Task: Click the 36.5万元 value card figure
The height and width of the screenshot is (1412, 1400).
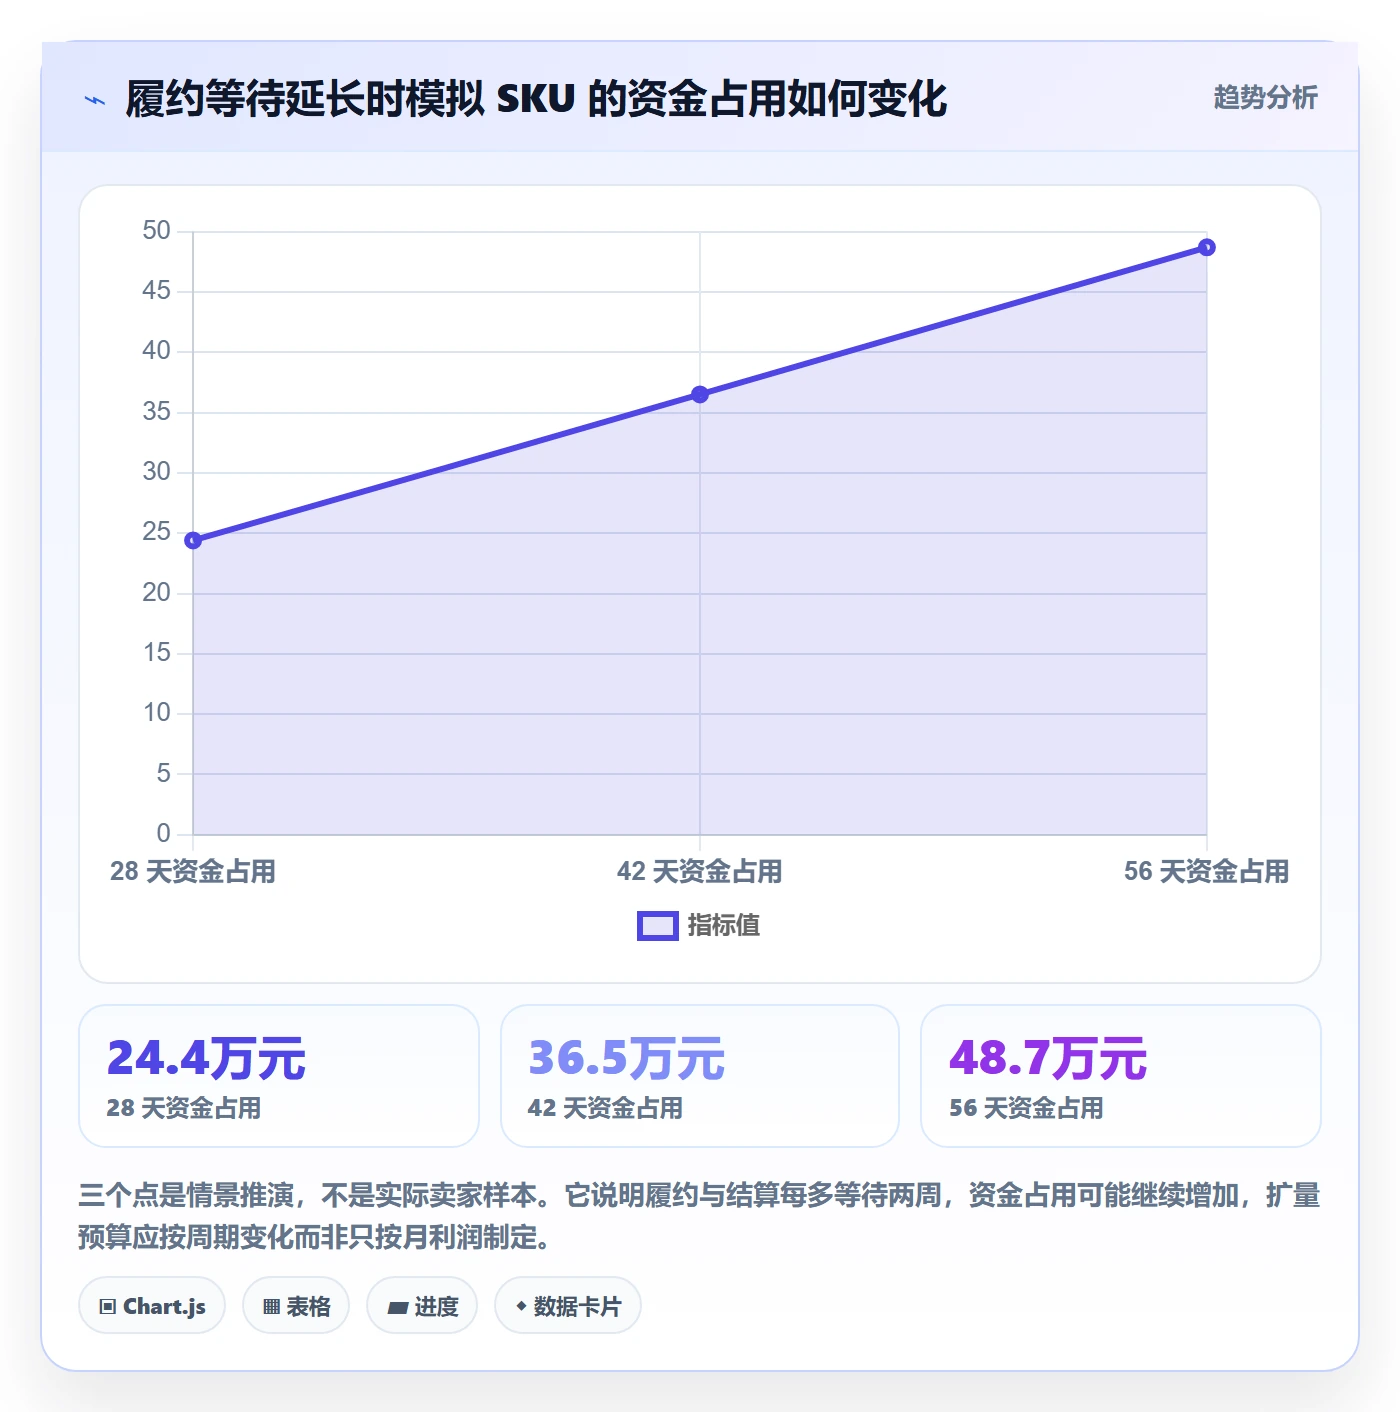Action: (627, 1058)
